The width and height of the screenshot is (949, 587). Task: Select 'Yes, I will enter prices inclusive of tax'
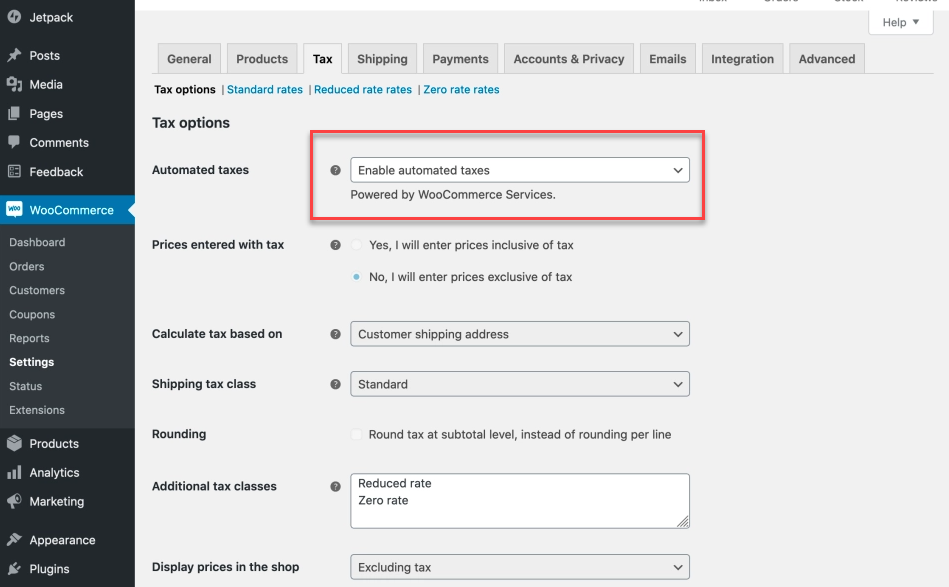coord(356,245)
